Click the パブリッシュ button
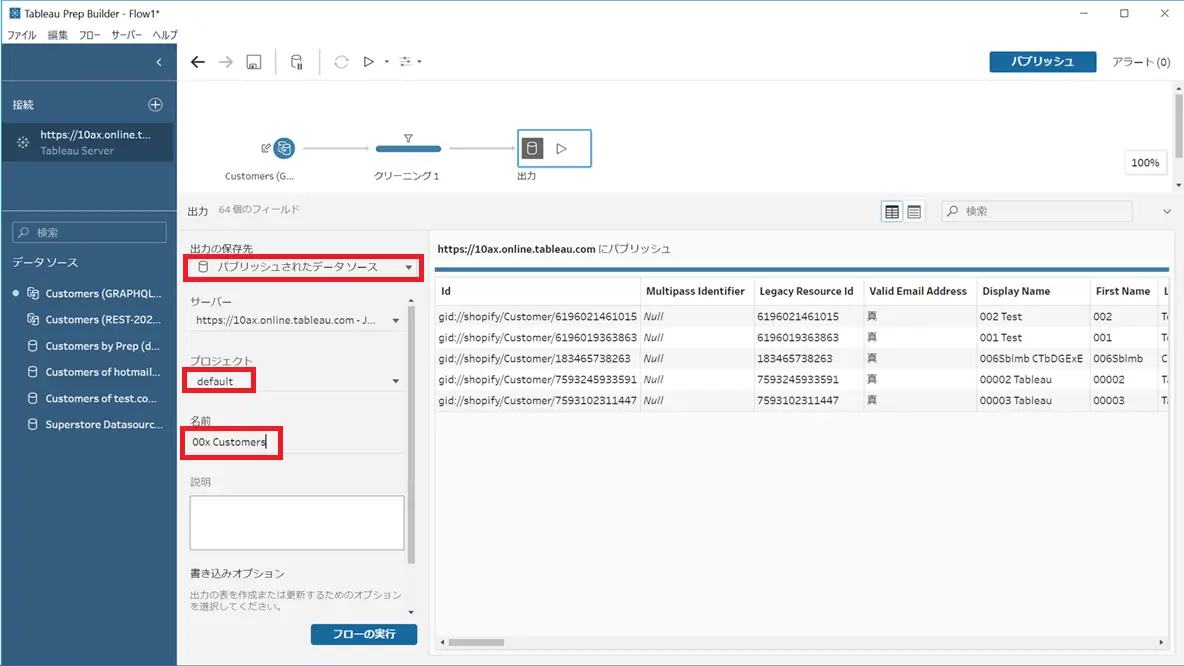The height and width of the screenshot is (666, 1184). click(x=1043, y=62)
